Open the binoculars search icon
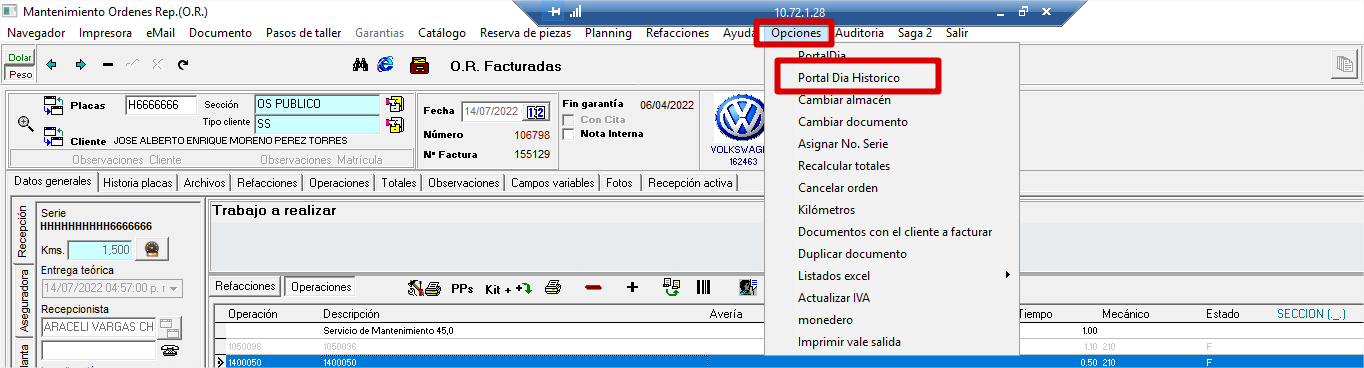The image size is (1364, 368). click(361, 65)
